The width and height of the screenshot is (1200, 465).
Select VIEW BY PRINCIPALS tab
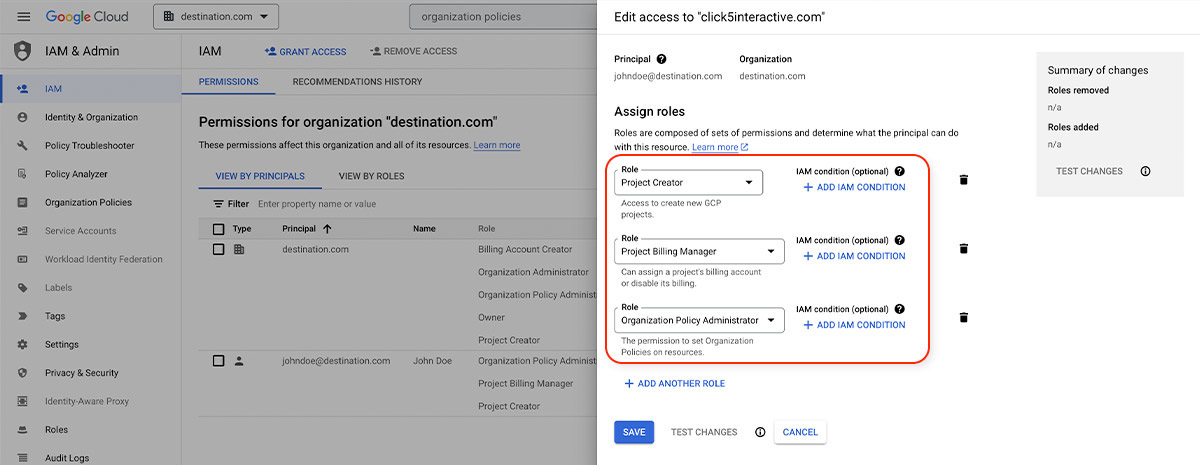pos(260,176)
